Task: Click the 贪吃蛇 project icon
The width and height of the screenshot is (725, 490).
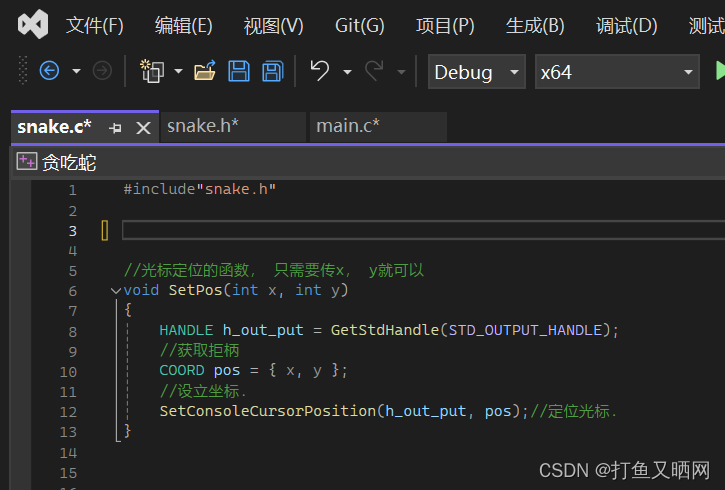Action: tap(26, 162)
